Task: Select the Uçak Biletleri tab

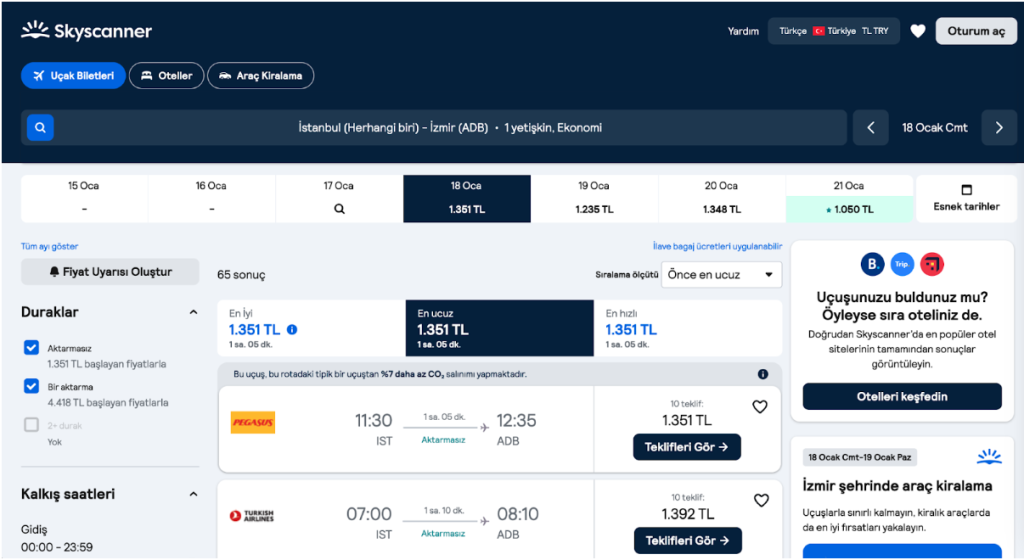Action: coord(73,76)
